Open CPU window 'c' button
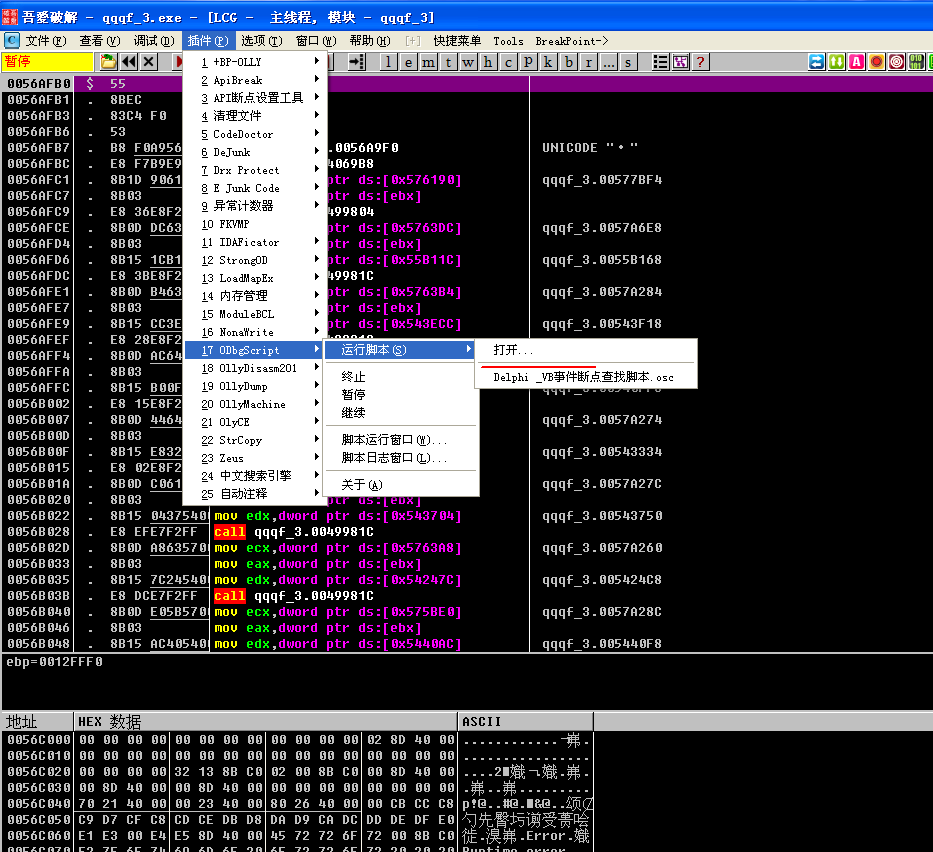The width and height of the screenshot is (933, 852). [x=508, y=62]
